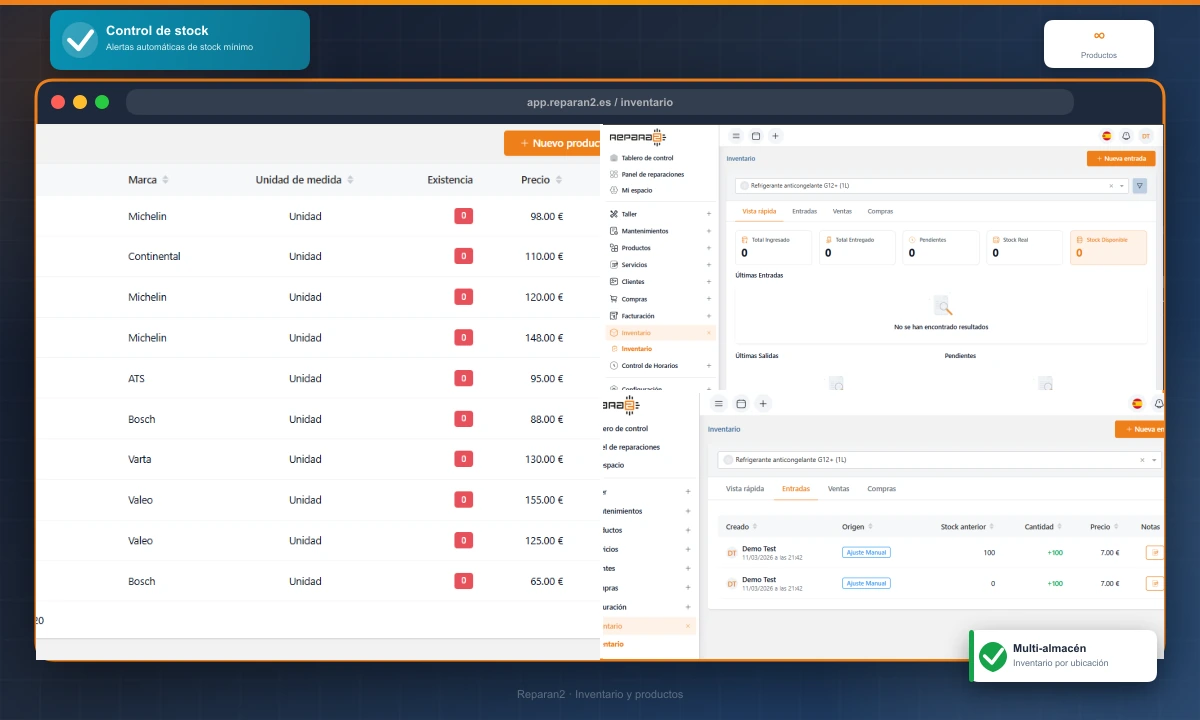Click the calendar icon above the Entradas table view
The width and height of the screenshot is (1200, 720).
[741, 404]
